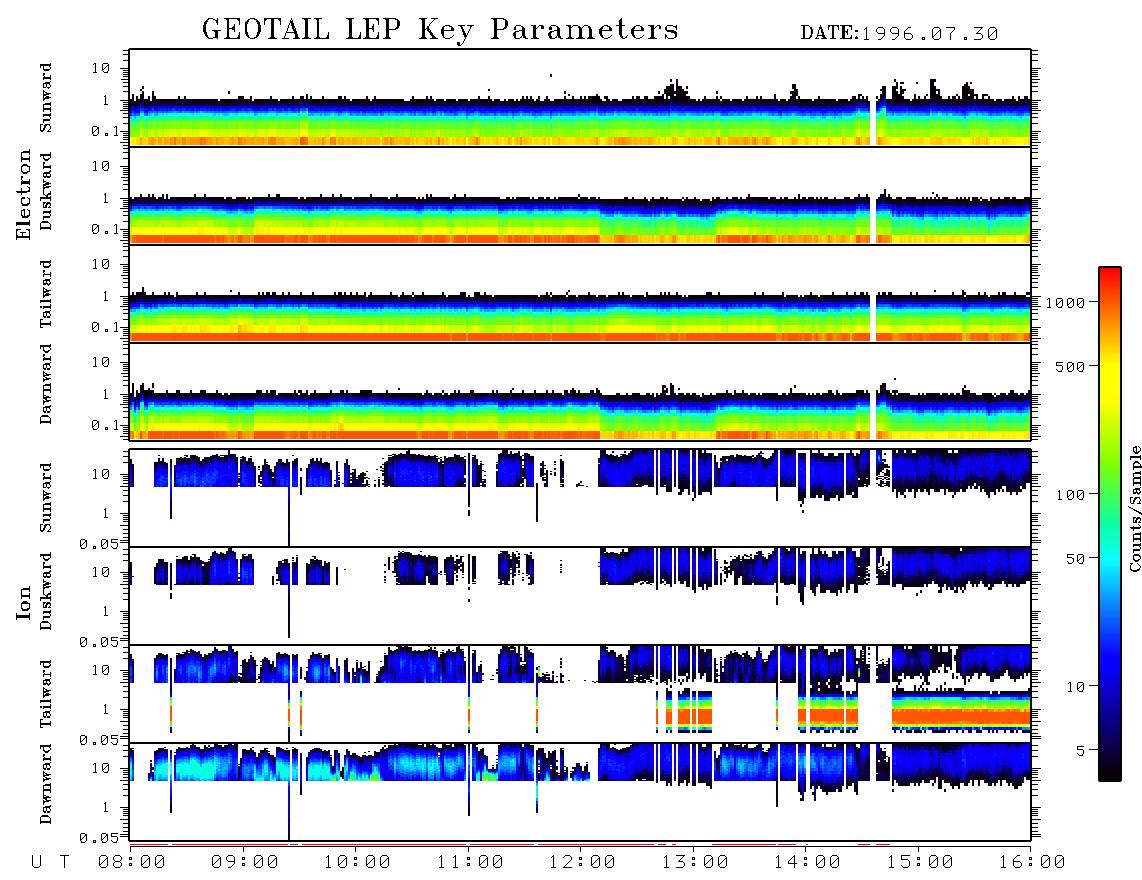The height and width of the screenshot is (880, 1142).
Task: Click the 100 colorbar tick label
Action: pyautogui.click(x=1071, y=495)
